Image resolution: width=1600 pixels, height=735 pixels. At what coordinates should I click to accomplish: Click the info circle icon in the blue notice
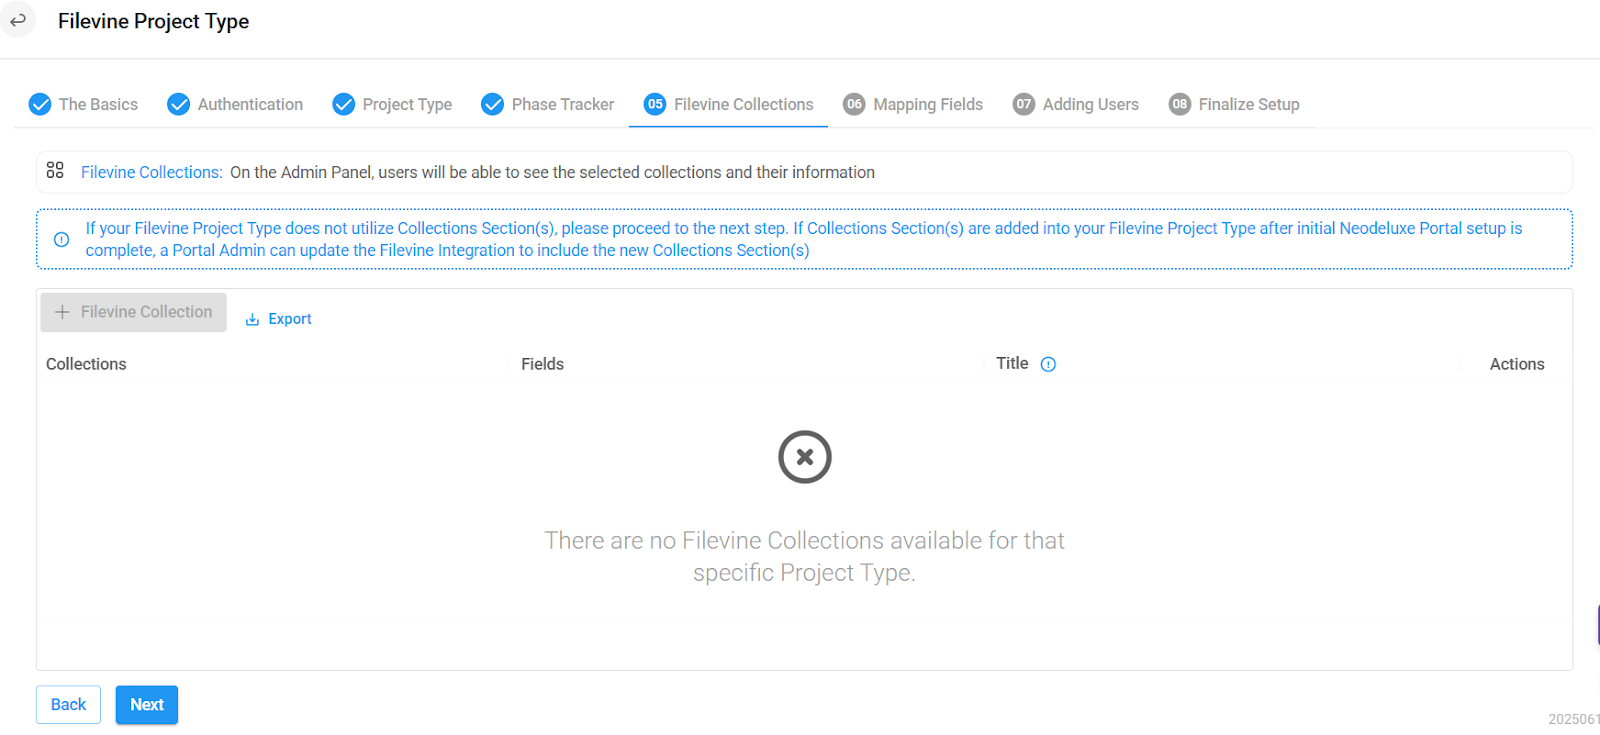tap(61, 239)
